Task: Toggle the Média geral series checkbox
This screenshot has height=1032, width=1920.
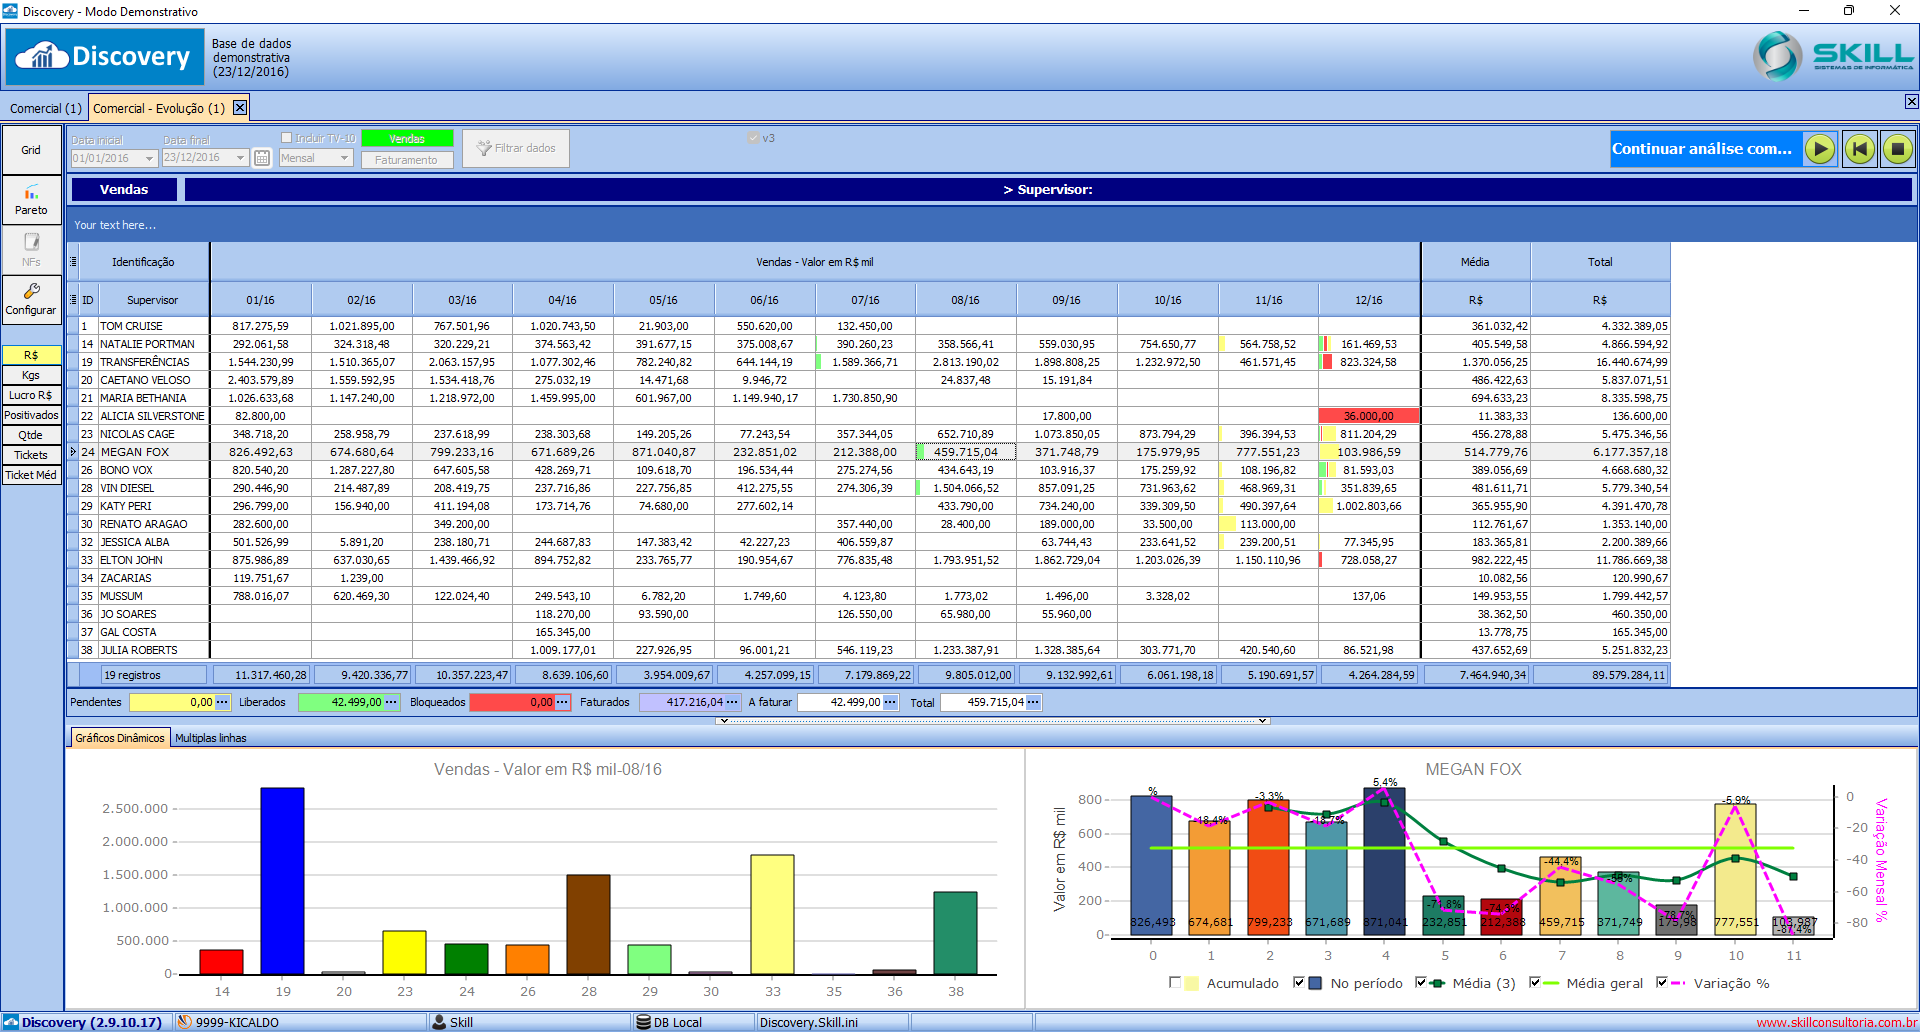Action: 1535,983
